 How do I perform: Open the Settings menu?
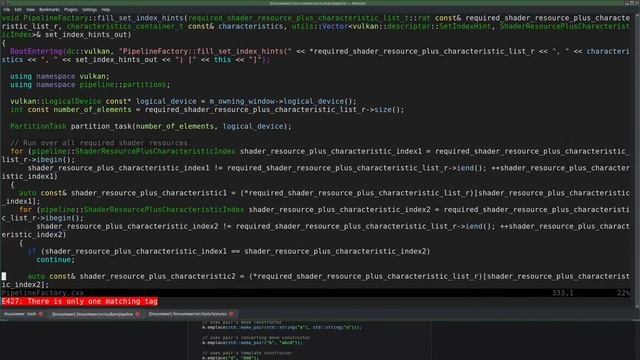89,9
